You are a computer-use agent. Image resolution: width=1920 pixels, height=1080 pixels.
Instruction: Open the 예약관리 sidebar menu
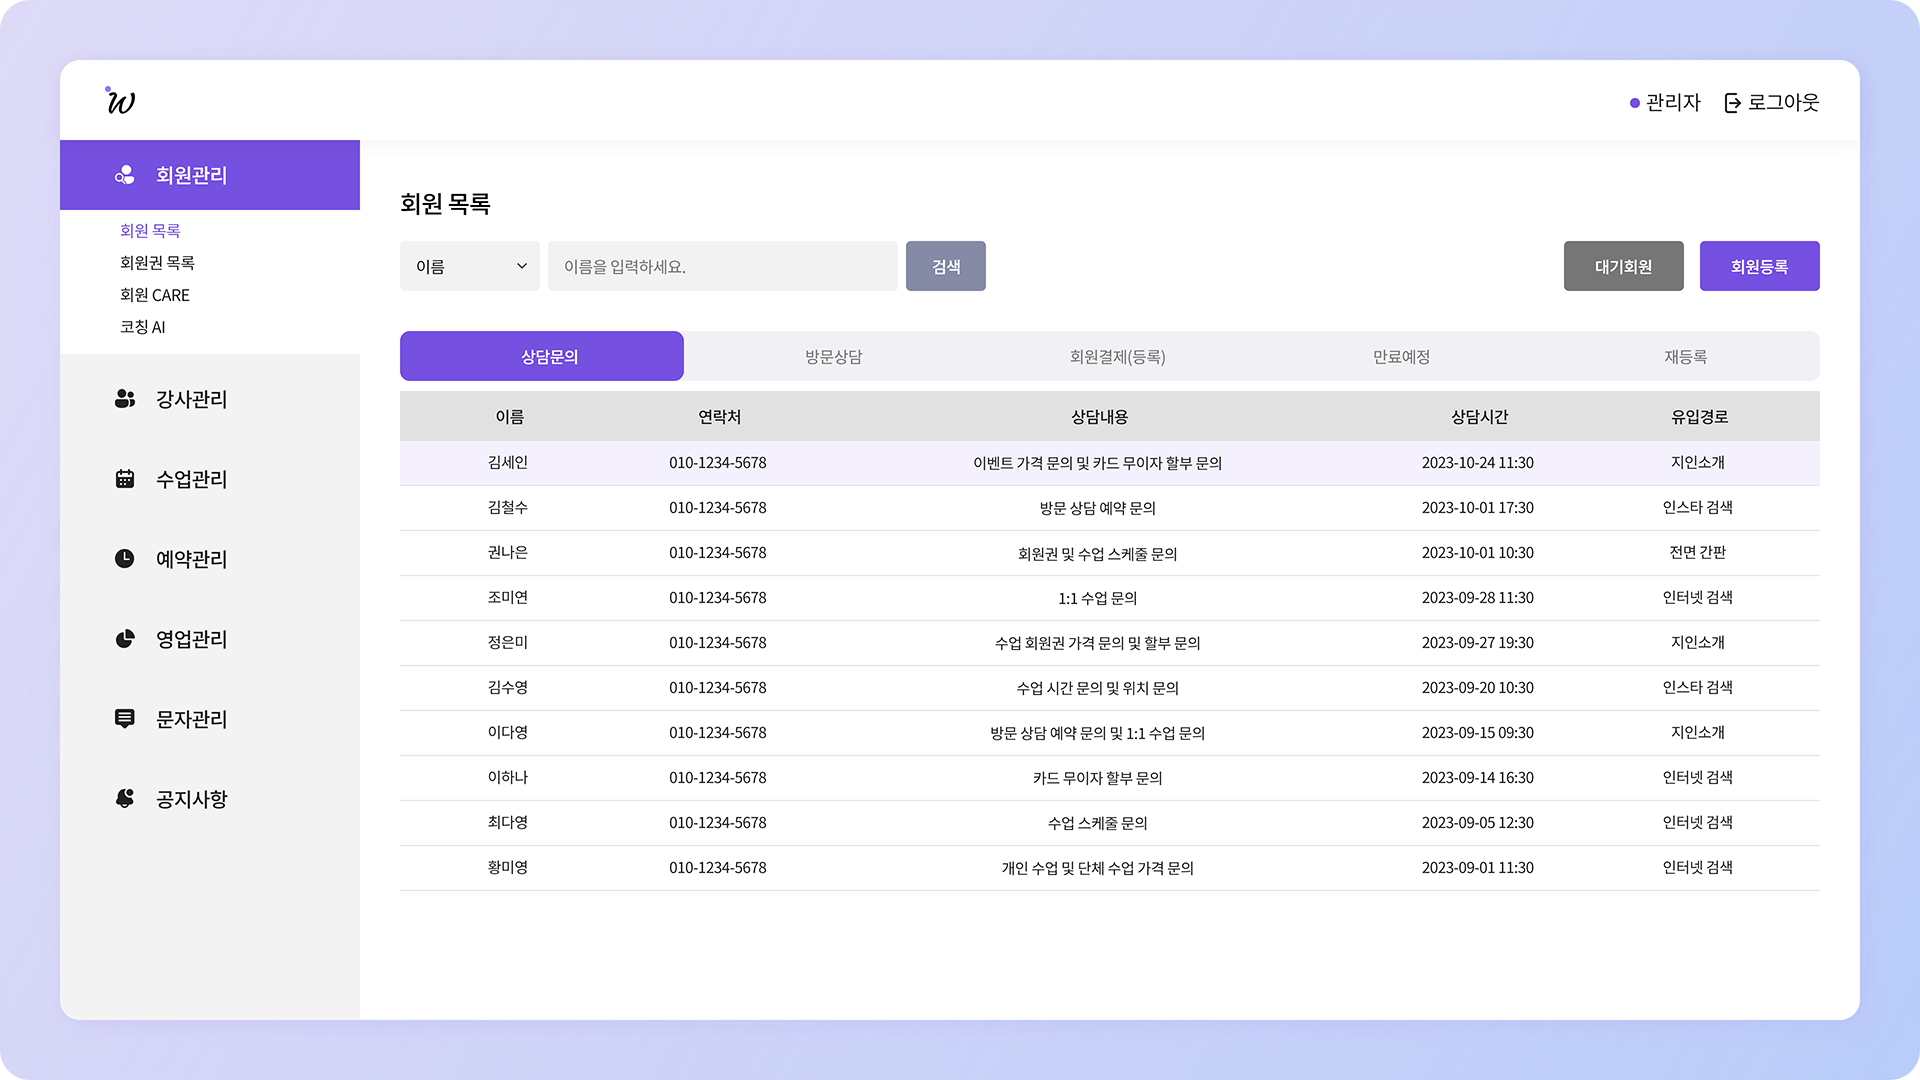(210, 559)
